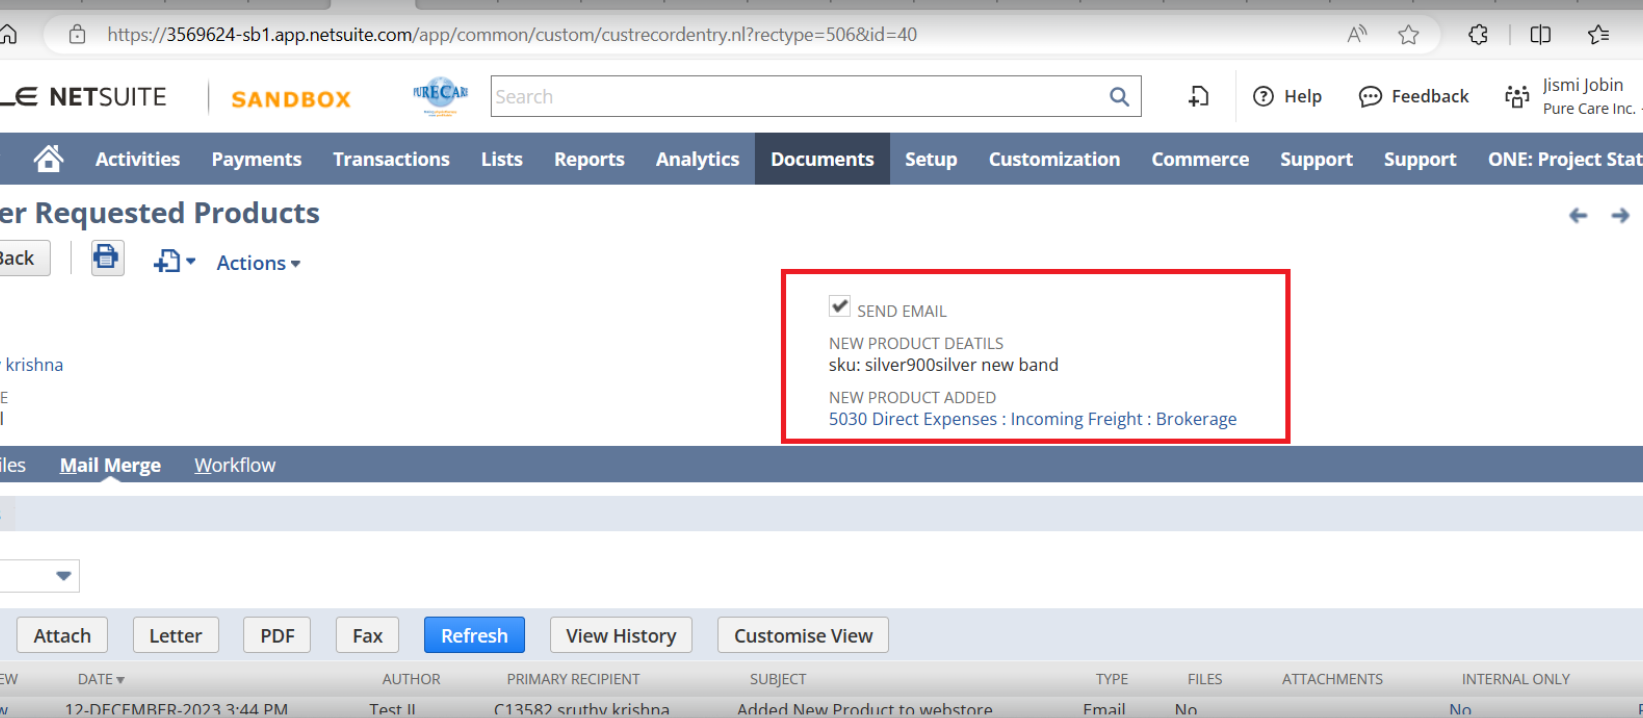1643x718 pixels.
Task: Click the search magnifier icon
Action: point(1119,97)
